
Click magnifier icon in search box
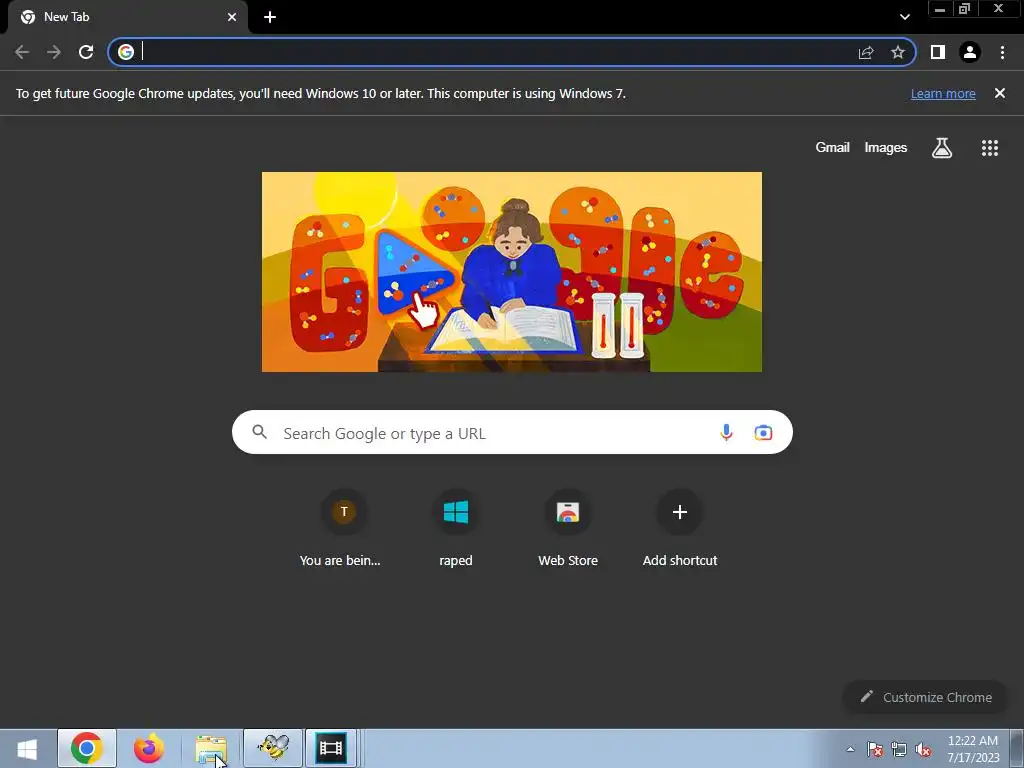259,432
